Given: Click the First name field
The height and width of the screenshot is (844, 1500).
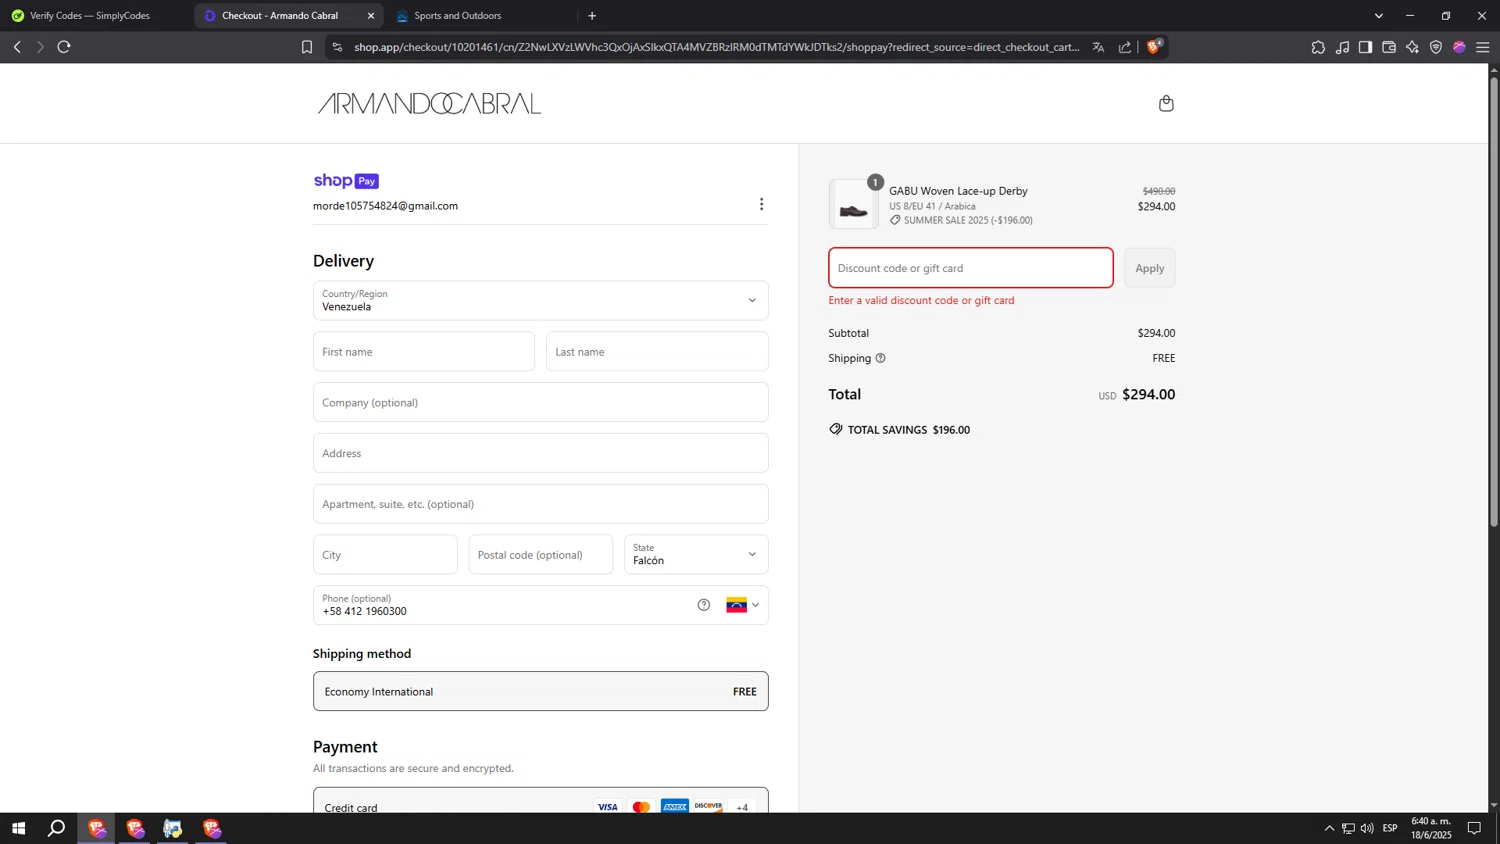Looking at the screenshot, I should pyautogui.click(x=424, y=351).
